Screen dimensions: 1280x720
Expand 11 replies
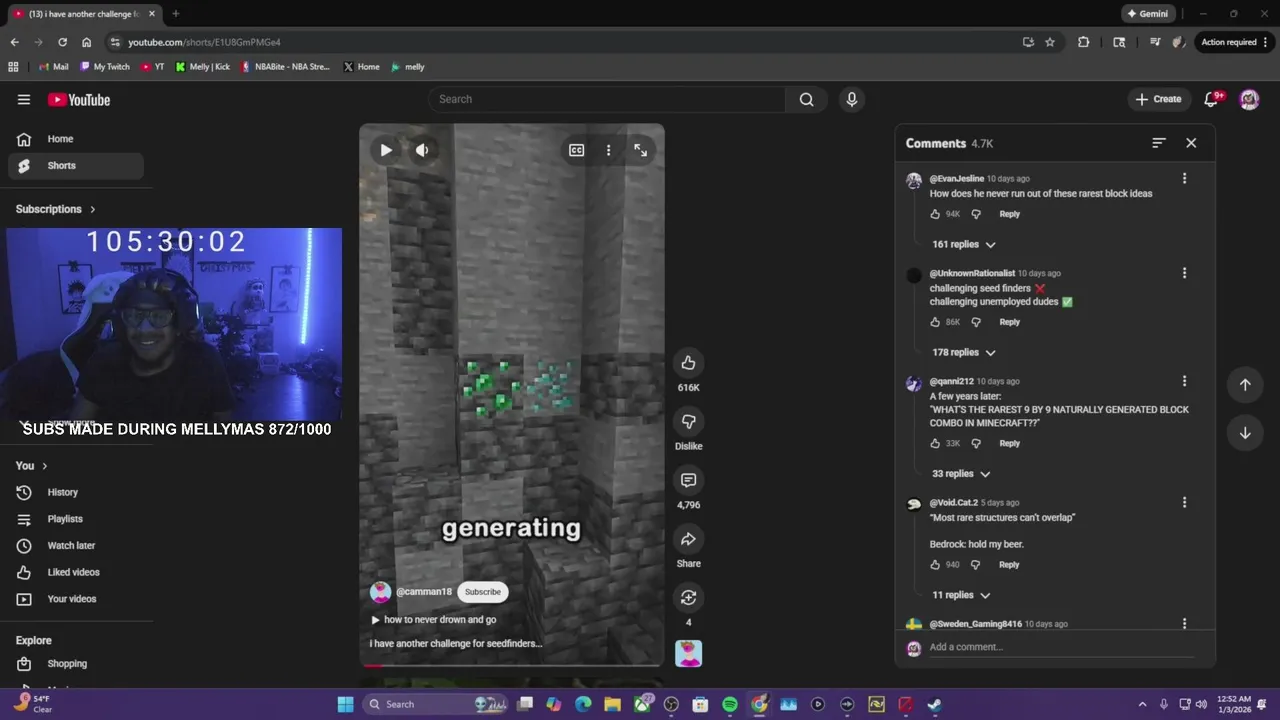click(961, 595)
